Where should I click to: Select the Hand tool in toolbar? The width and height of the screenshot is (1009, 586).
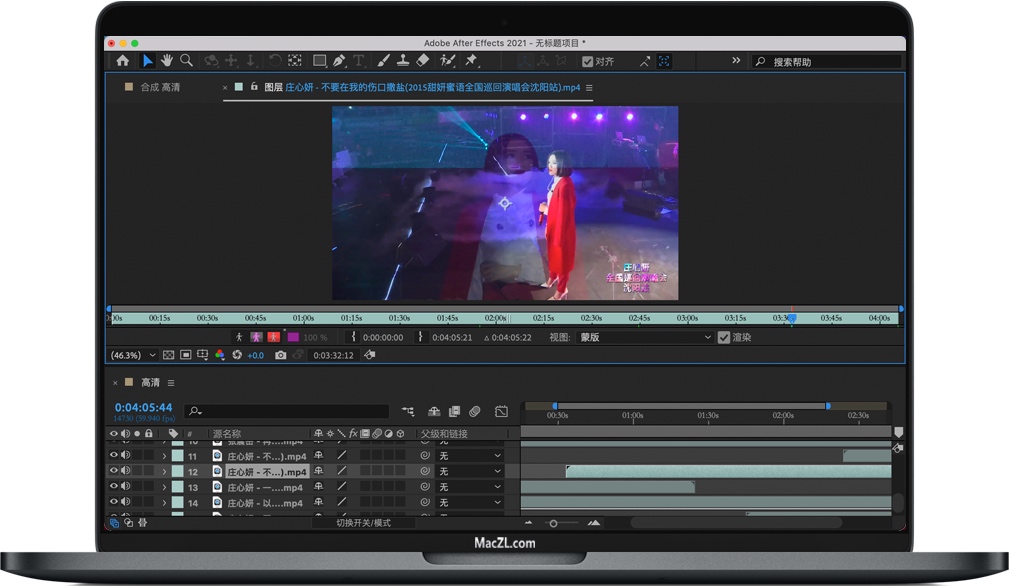(167, 61)
